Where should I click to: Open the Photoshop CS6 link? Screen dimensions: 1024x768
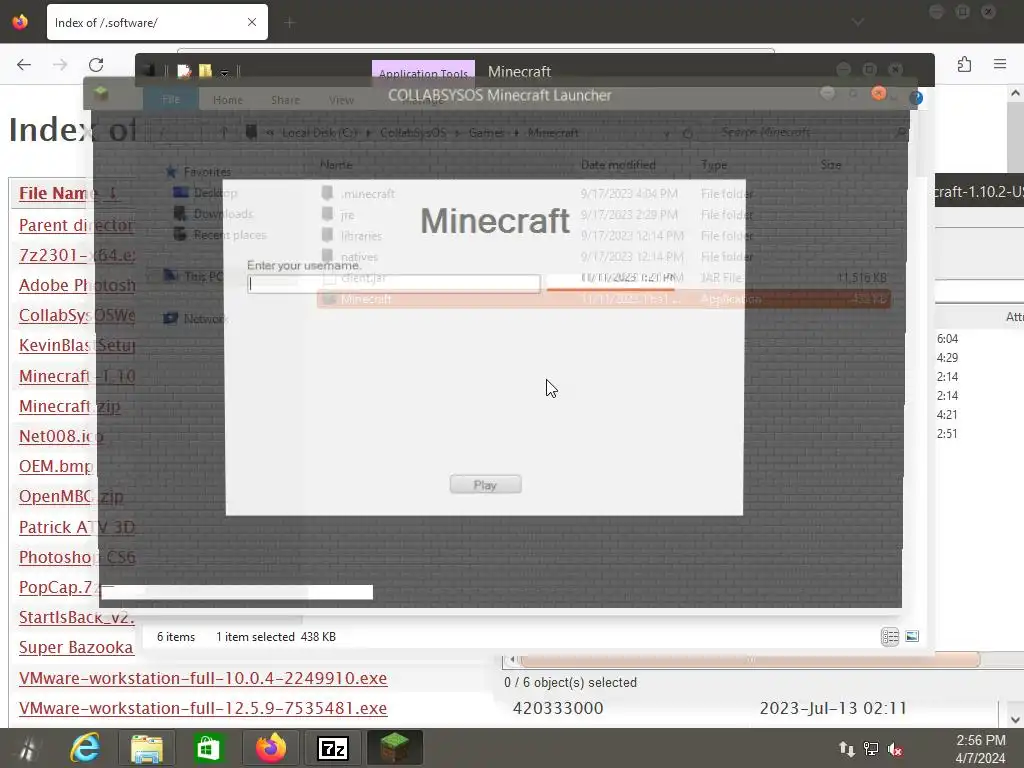[x=77, y=557]
